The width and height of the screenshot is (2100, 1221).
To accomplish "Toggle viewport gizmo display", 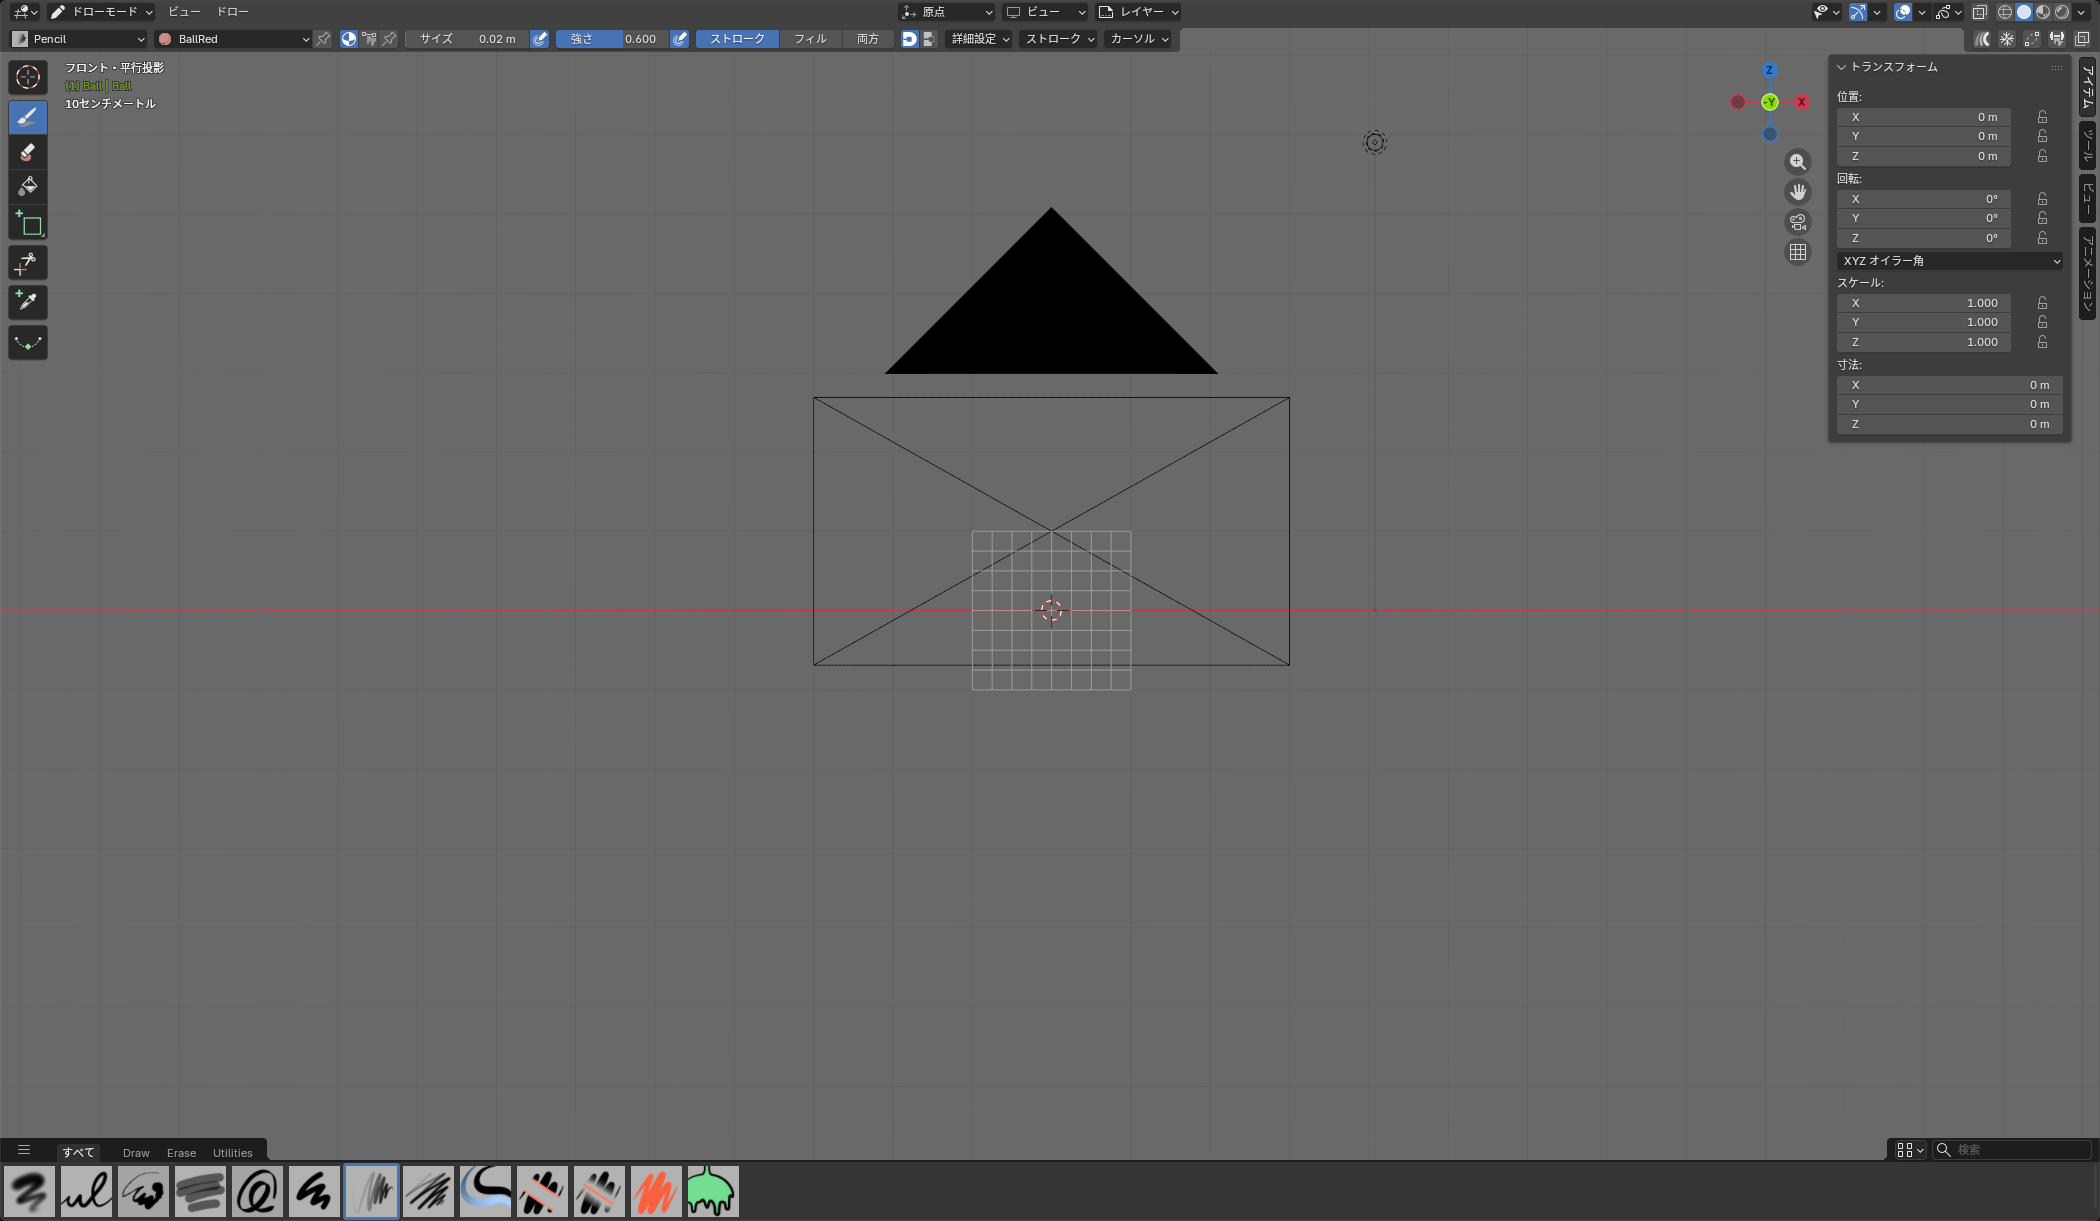I will (1858, 12).
